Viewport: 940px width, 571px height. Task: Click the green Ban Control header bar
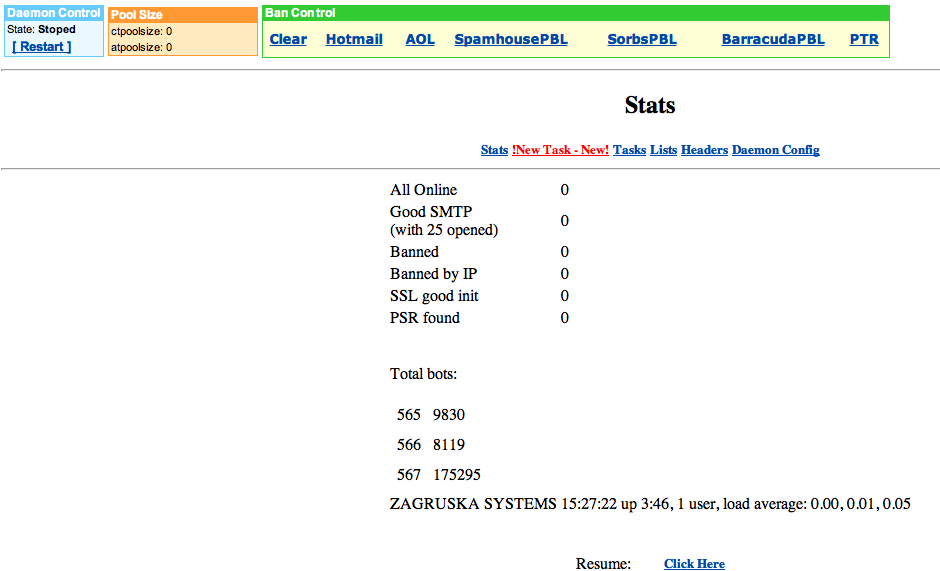pyautogui.click(x=576, y=13)
